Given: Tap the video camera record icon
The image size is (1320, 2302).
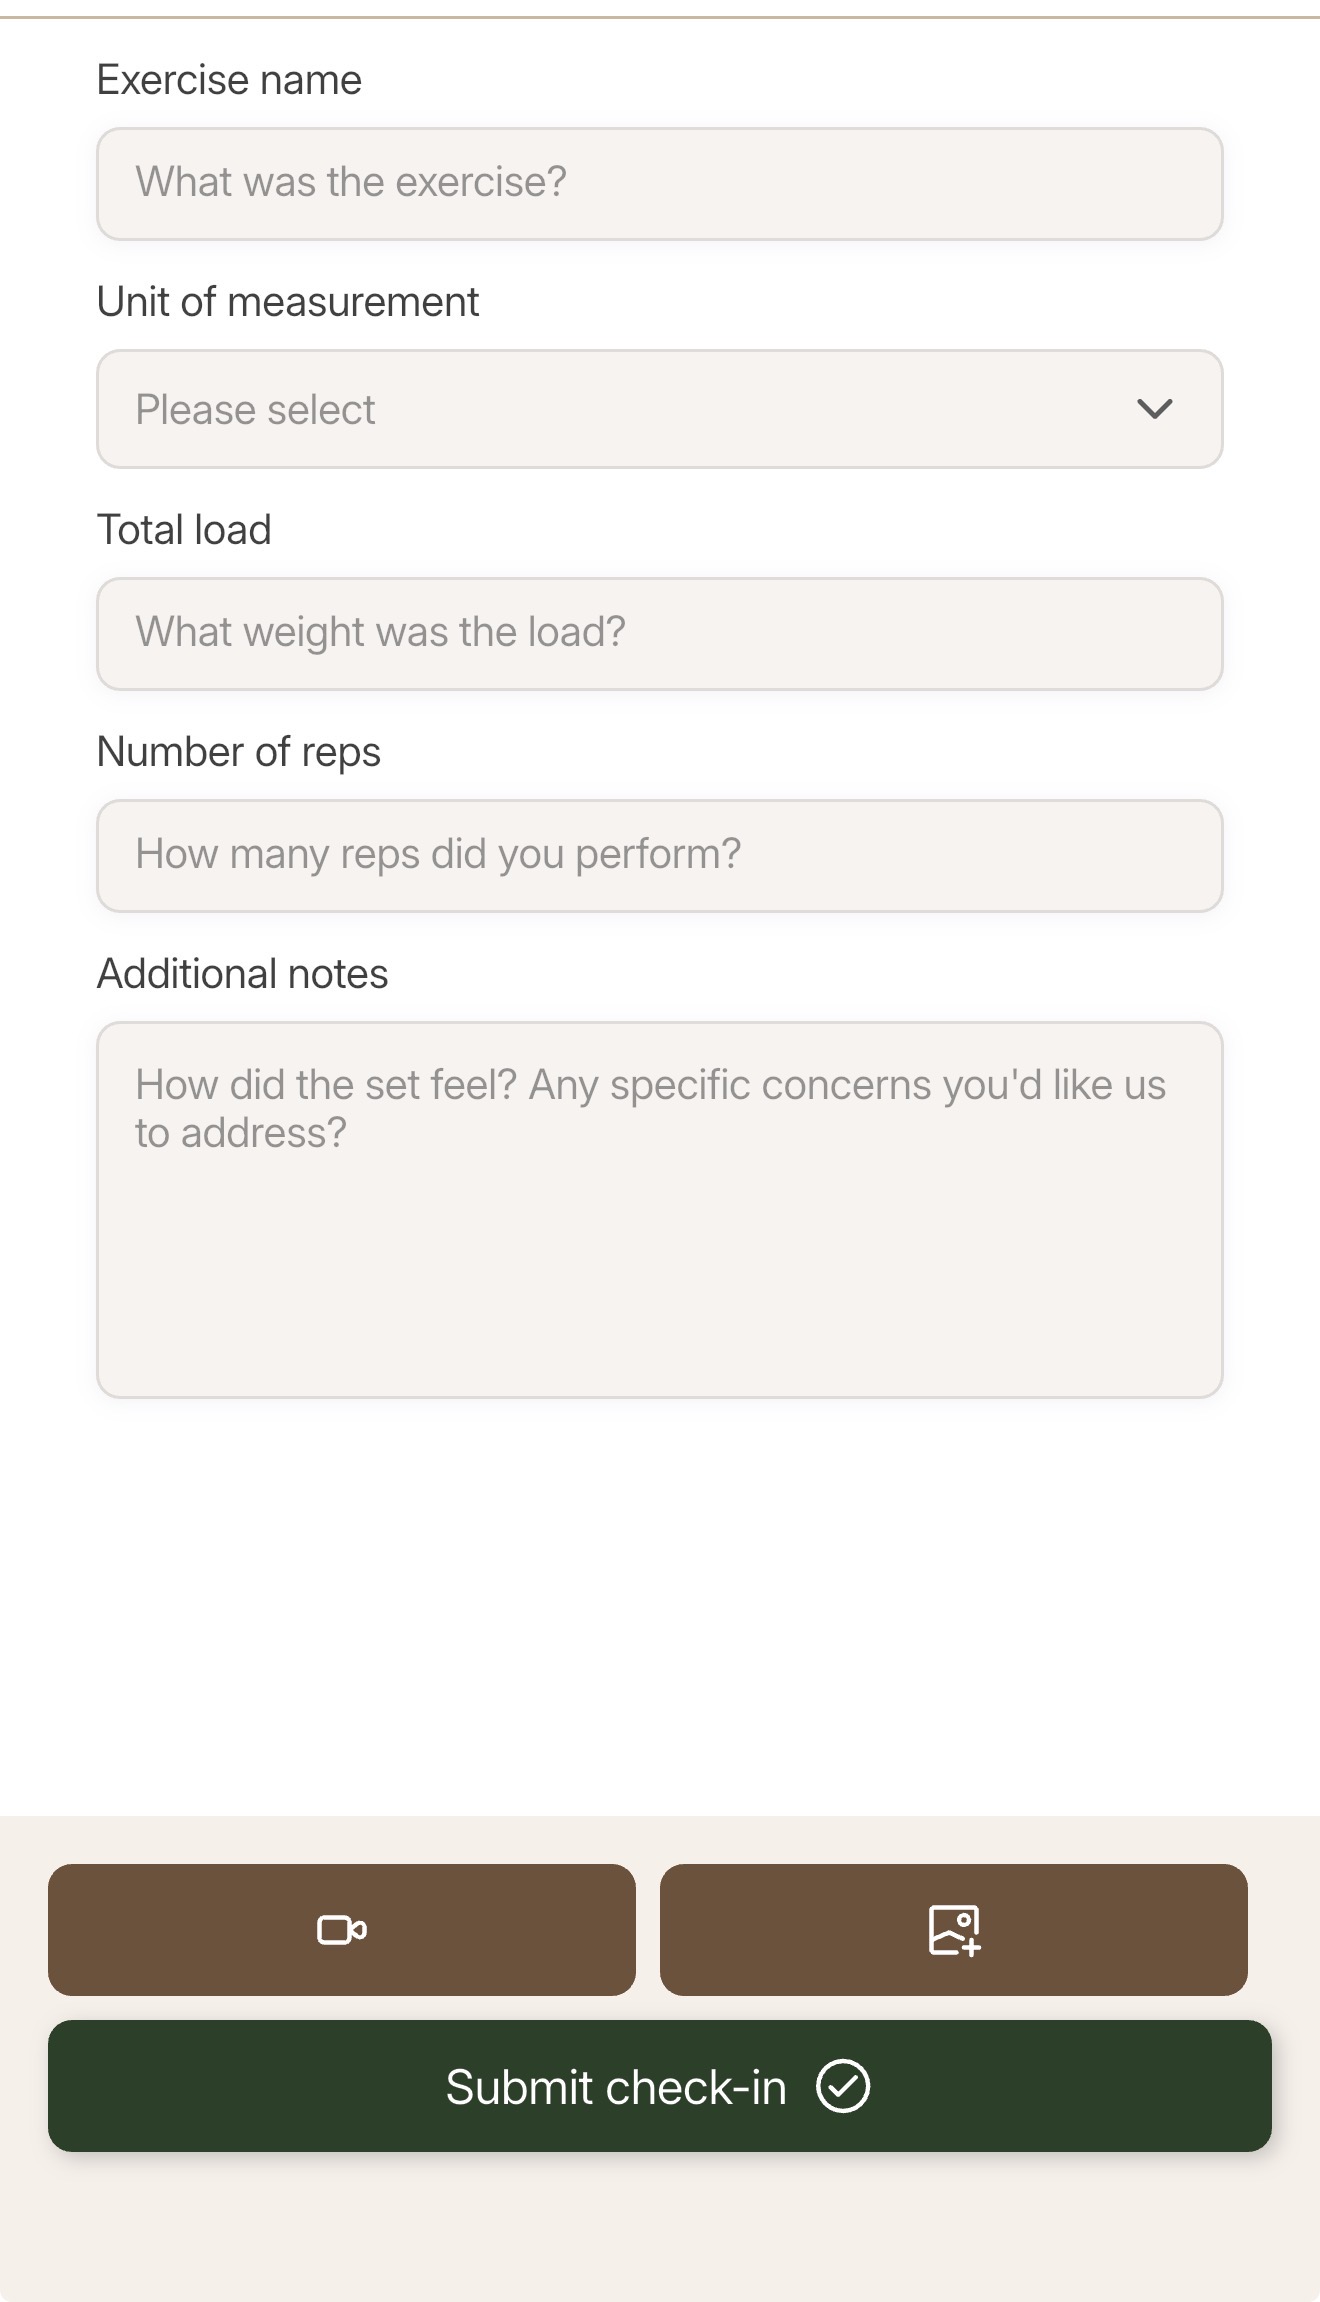Looking at the screenshot, I should click(342, 1929).
